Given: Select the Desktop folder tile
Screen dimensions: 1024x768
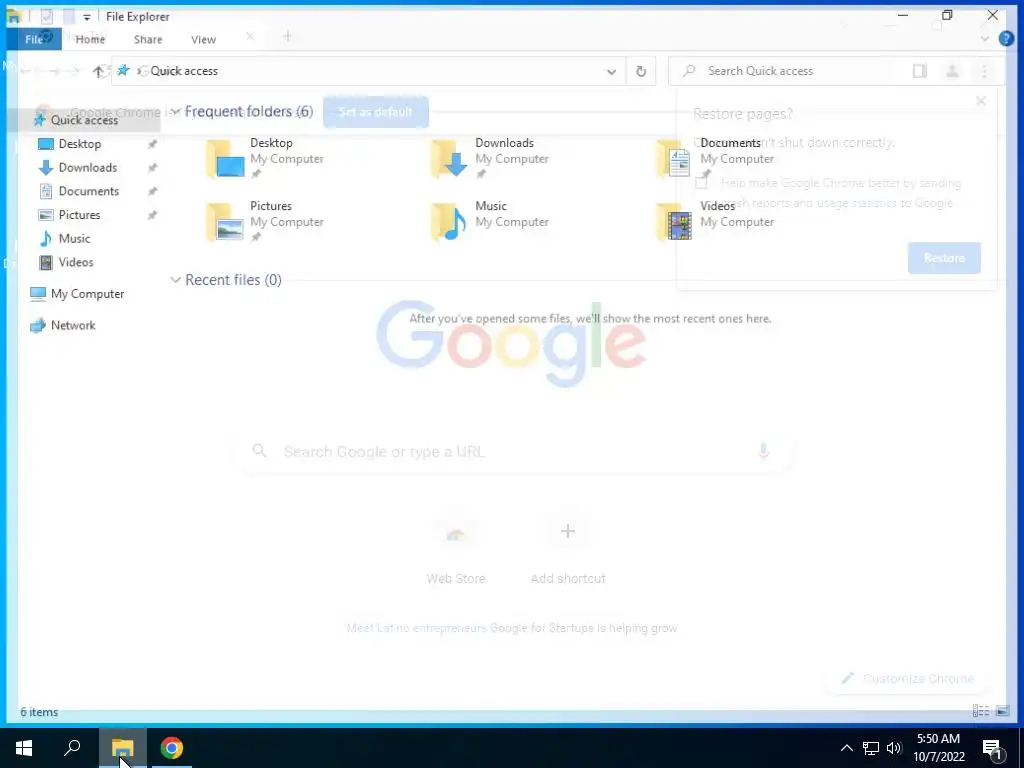Looking at the screenshot, I should click(x=265, y=159).
